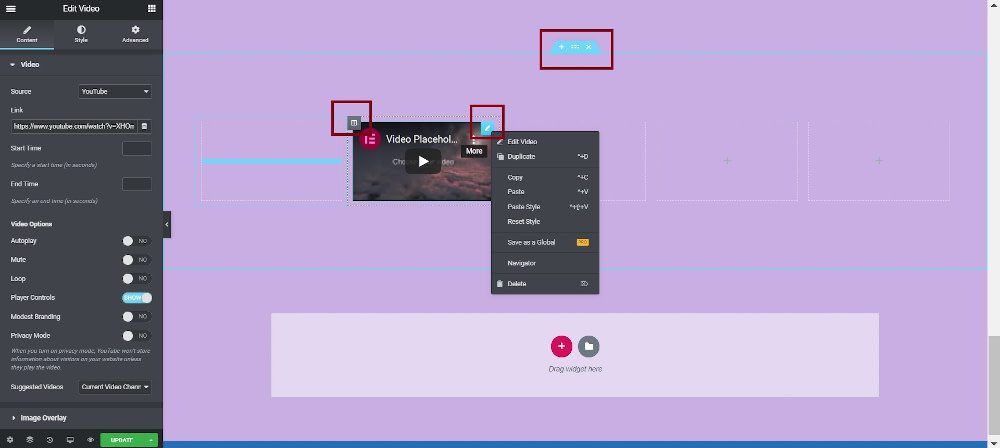Screen dimensions: 1000x448
Task: Enable the Autoplay toggle
Action: (136, 241)
